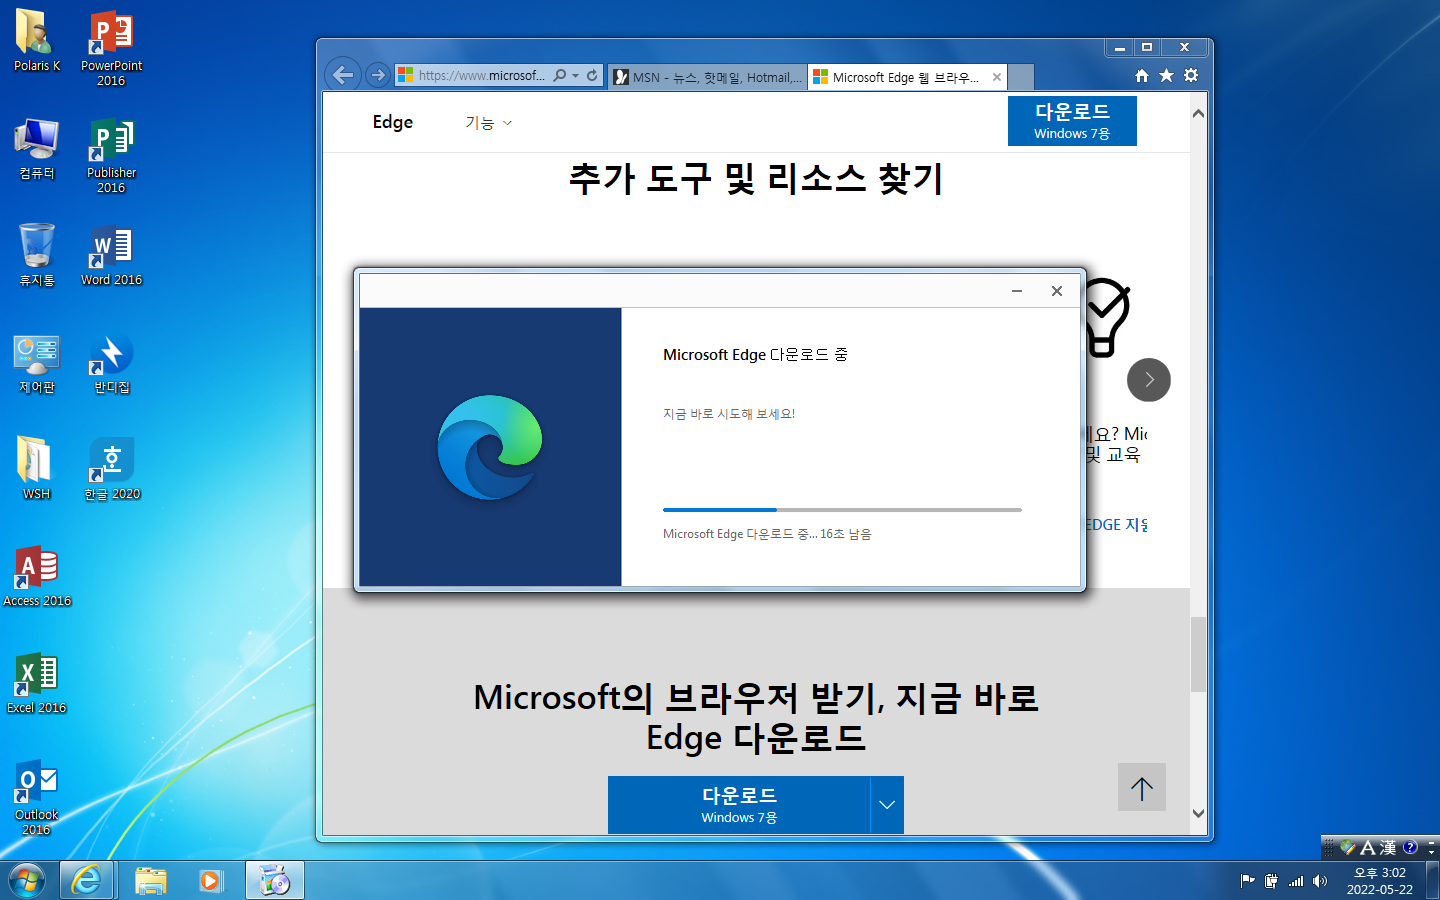Select the 컴퓨터 desktop icon
This screenshot has height=900, width=1440.
point(36,148)
